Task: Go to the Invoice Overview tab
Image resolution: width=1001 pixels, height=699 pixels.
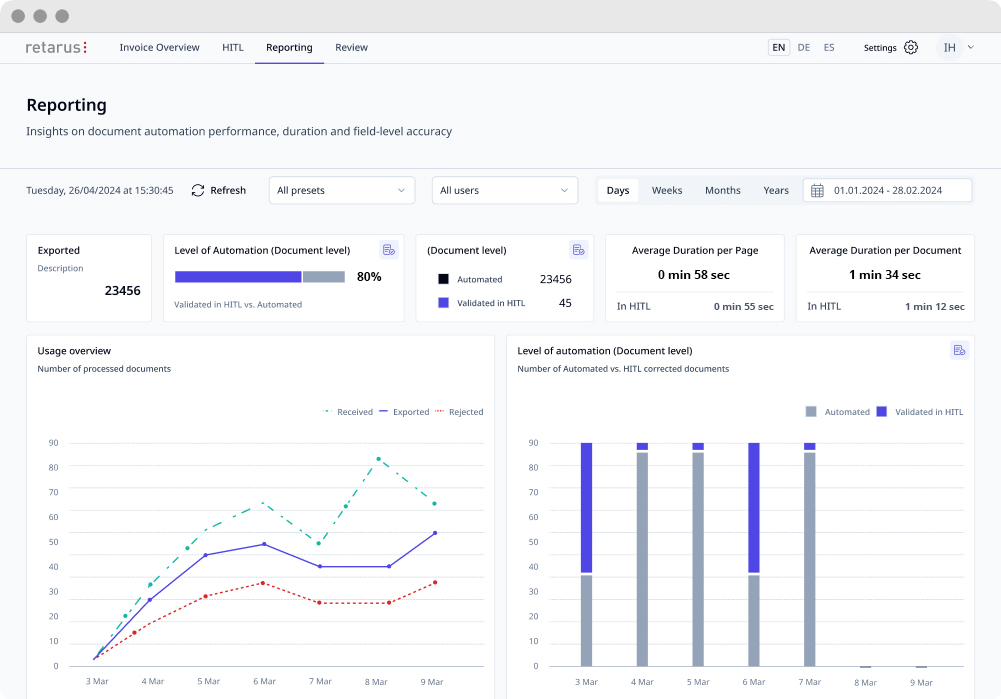Action: coord(160,47)
